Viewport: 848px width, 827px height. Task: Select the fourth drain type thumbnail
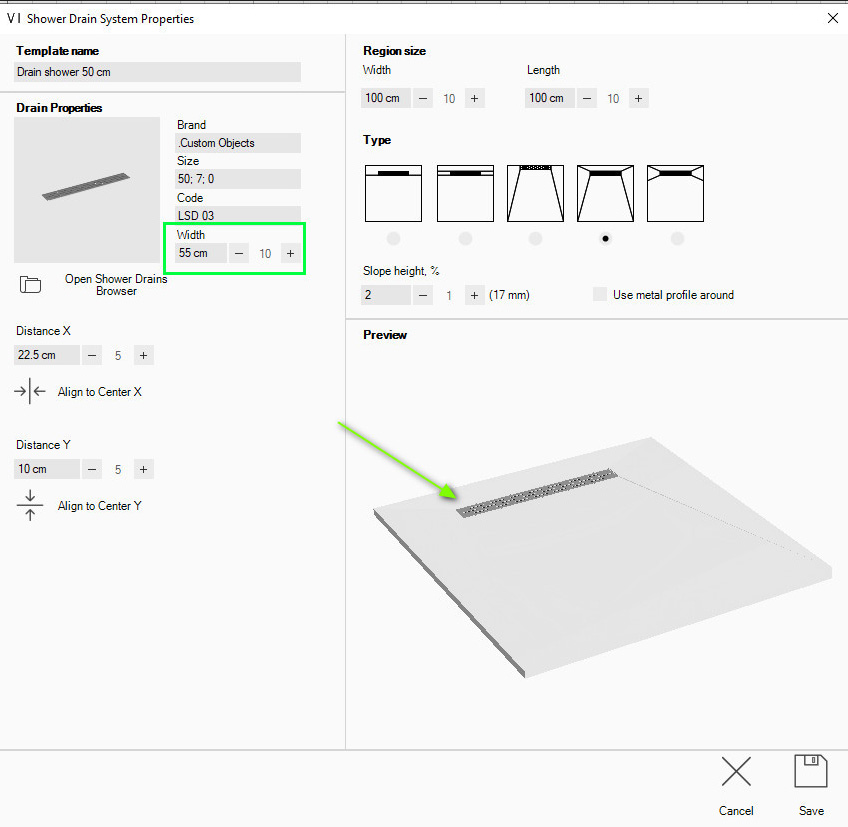605,194
